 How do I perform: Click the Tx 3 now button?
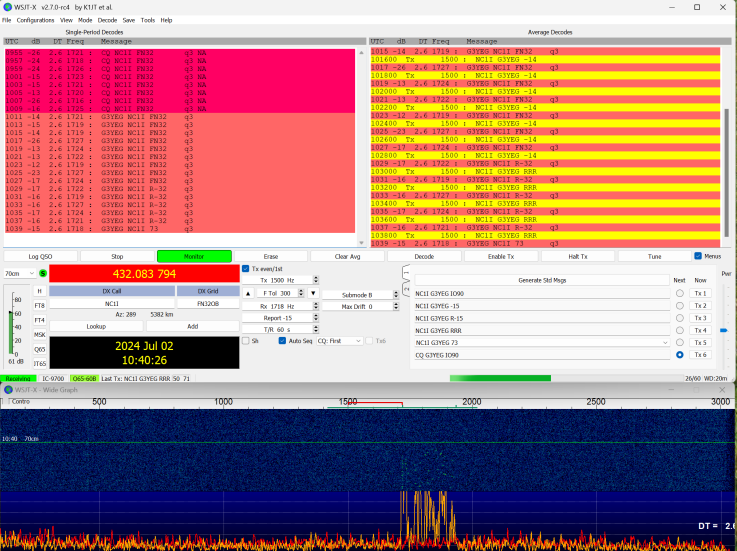700,318
